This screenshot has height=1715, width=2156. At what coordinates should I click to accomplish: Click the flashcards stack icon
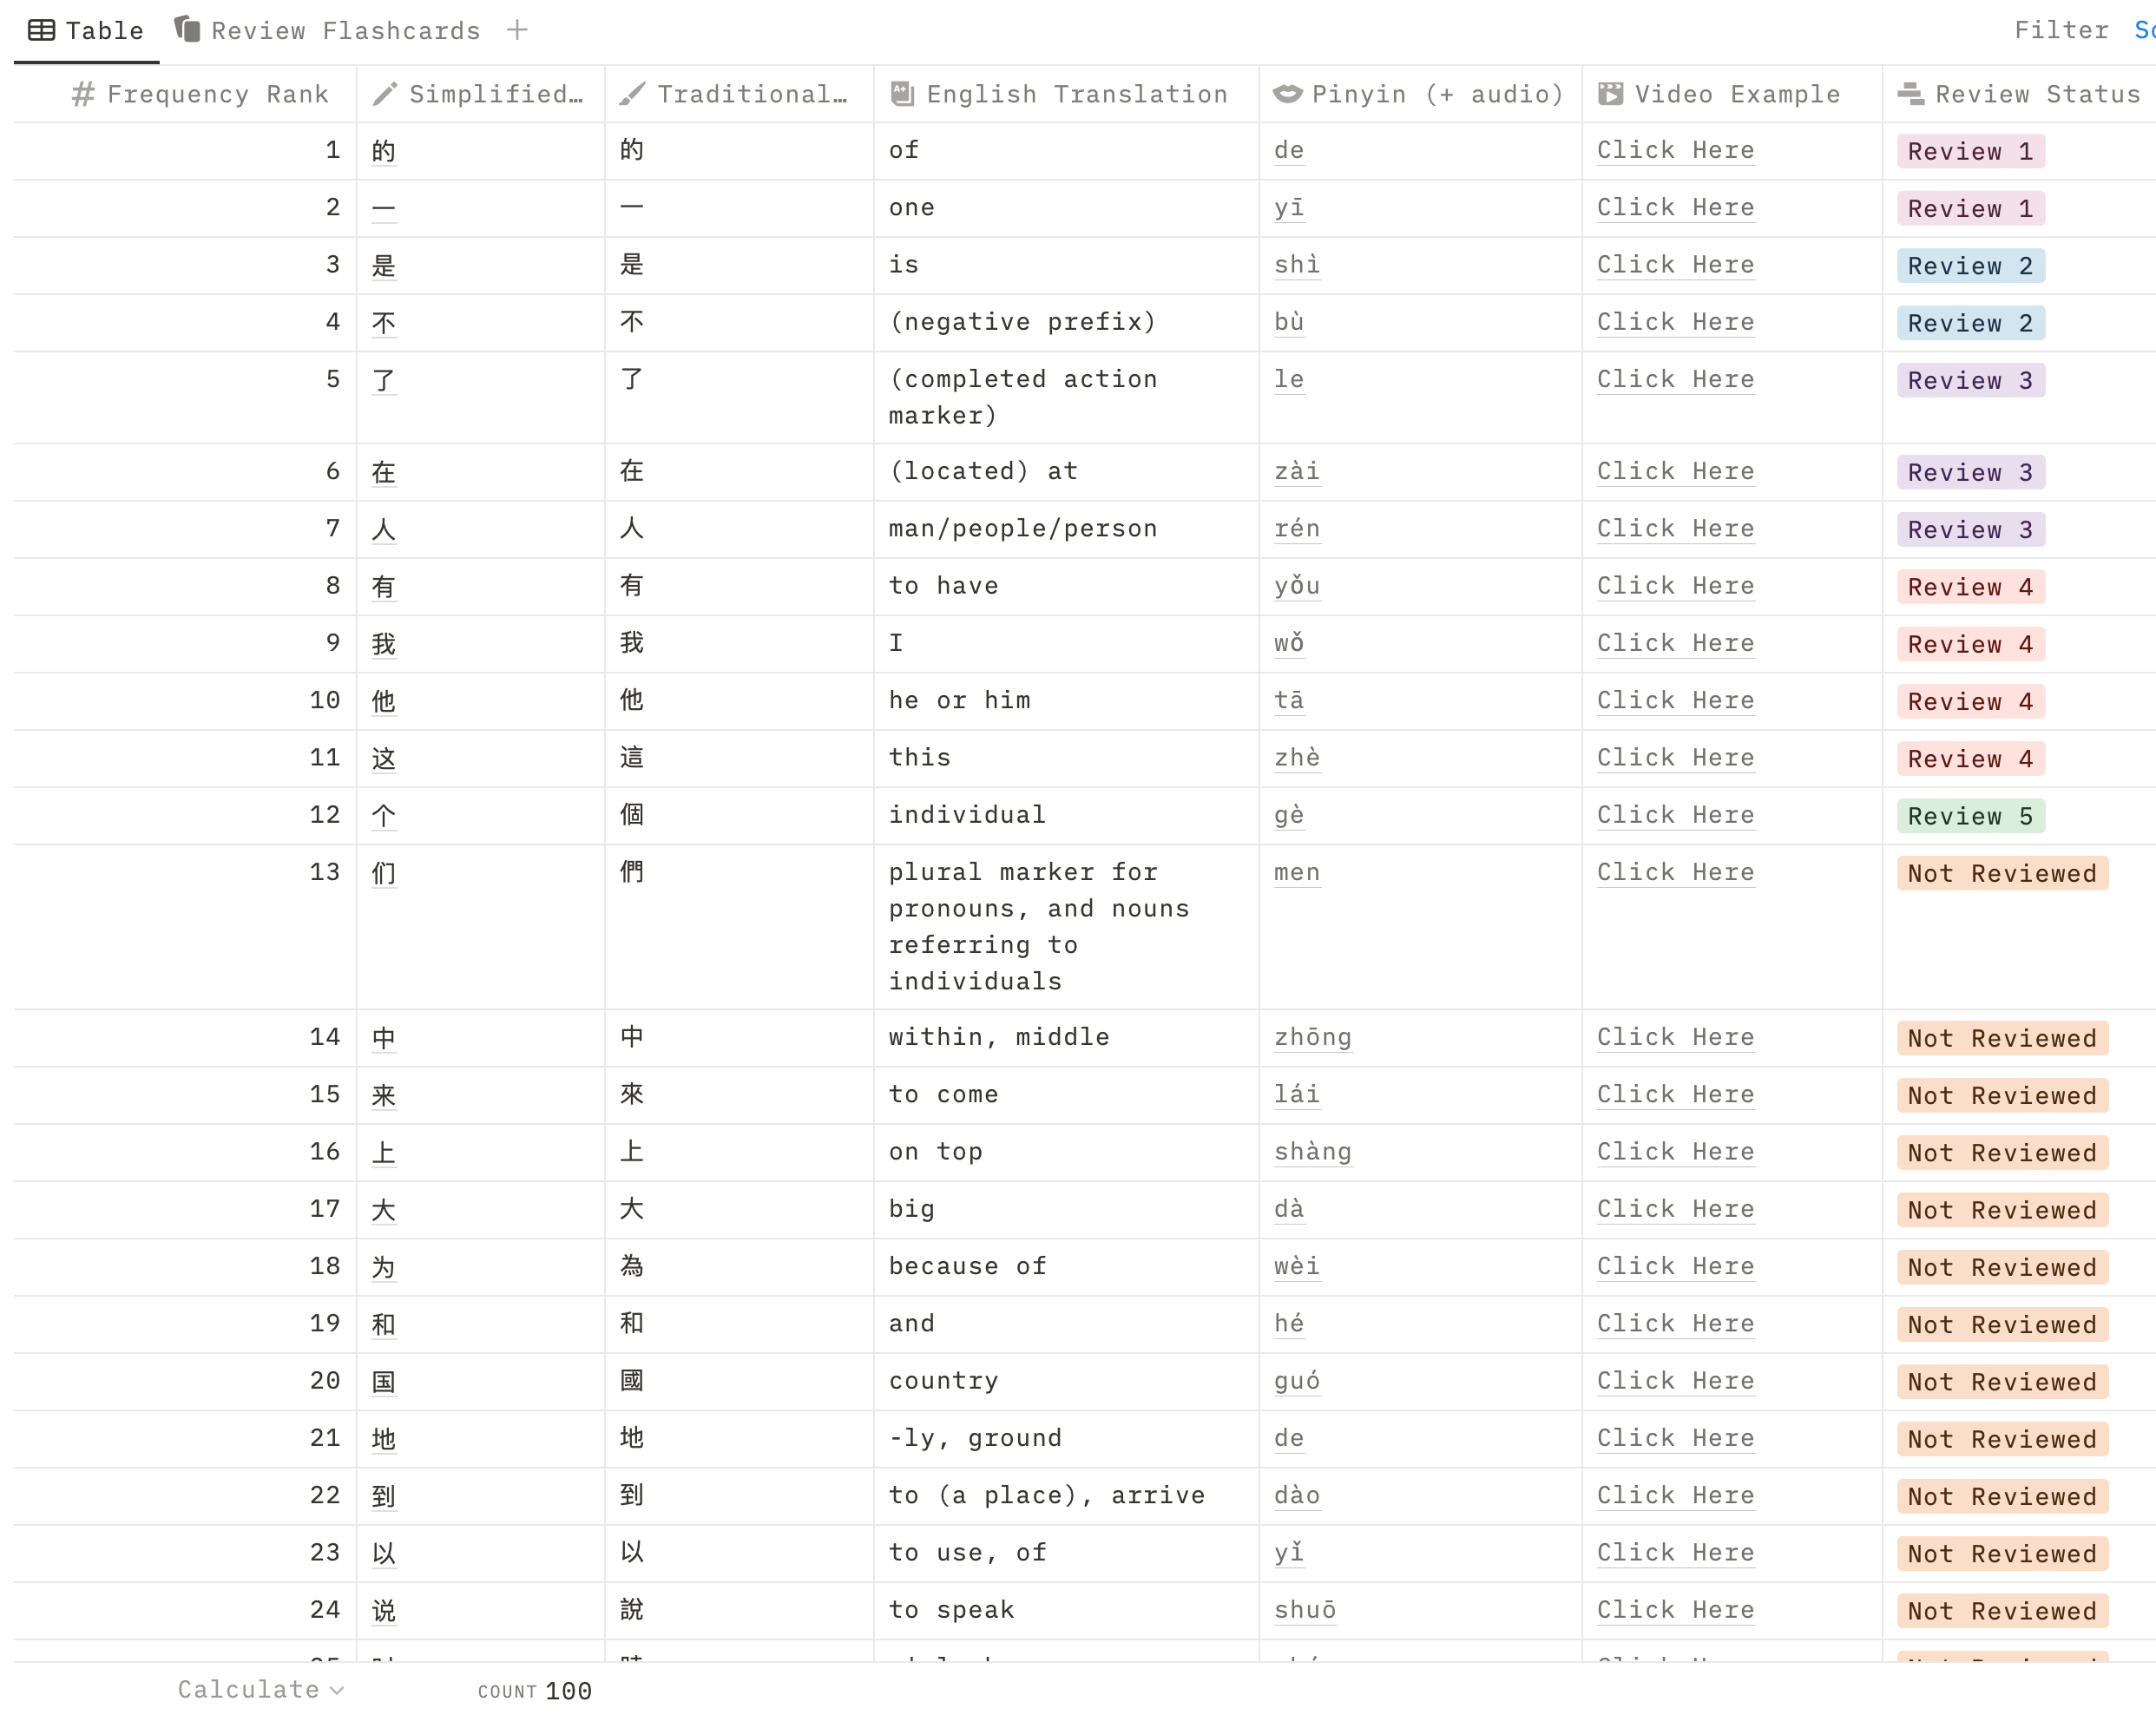click(x=187, y=29)
